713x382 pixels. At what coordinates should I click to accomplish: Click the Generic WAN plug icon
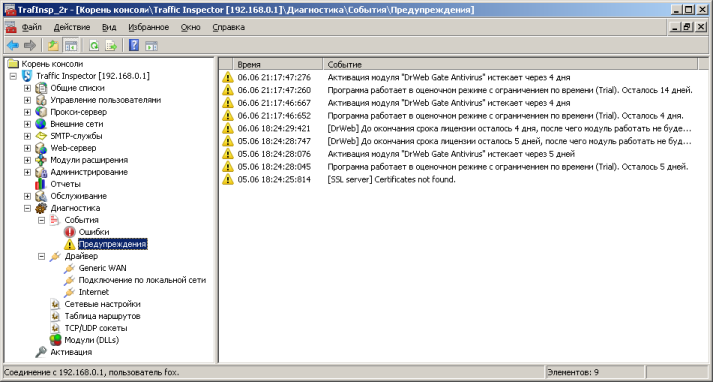click(x=69, y=268)
